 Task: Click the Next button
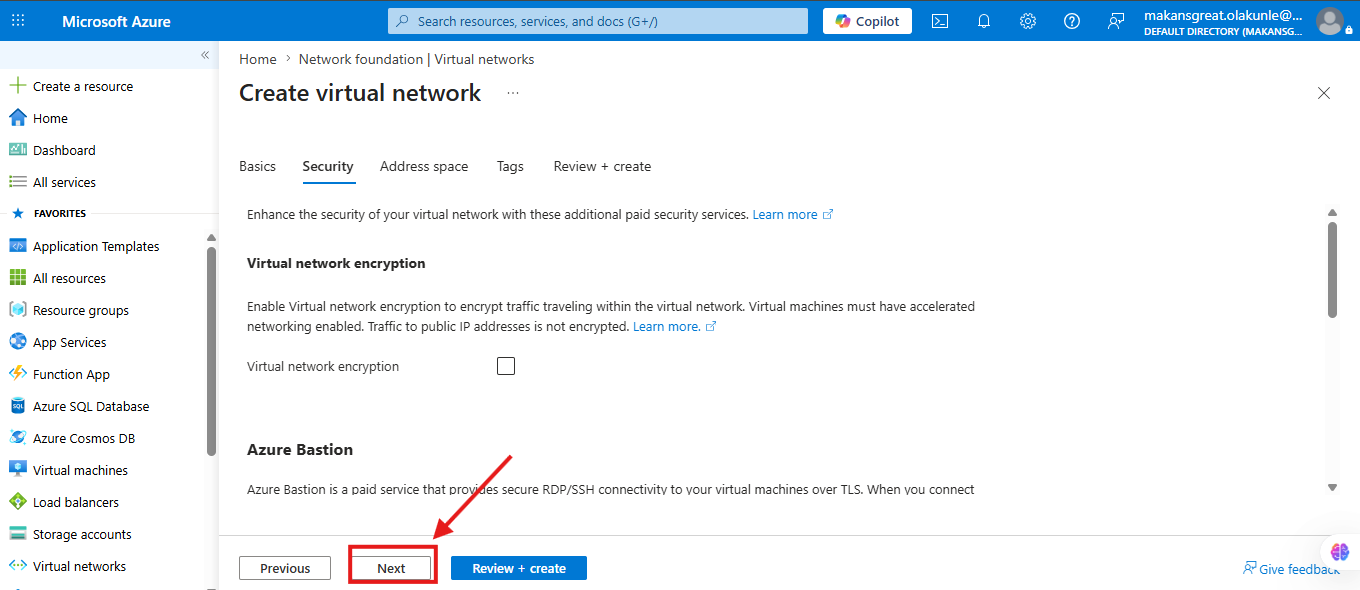pos(391,568)
